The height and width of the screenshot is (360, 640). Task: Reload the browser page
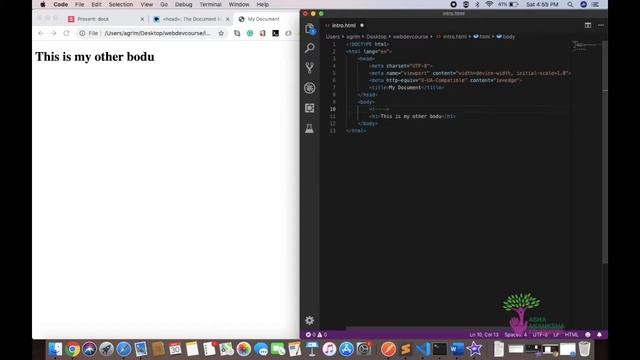point(66,33)
